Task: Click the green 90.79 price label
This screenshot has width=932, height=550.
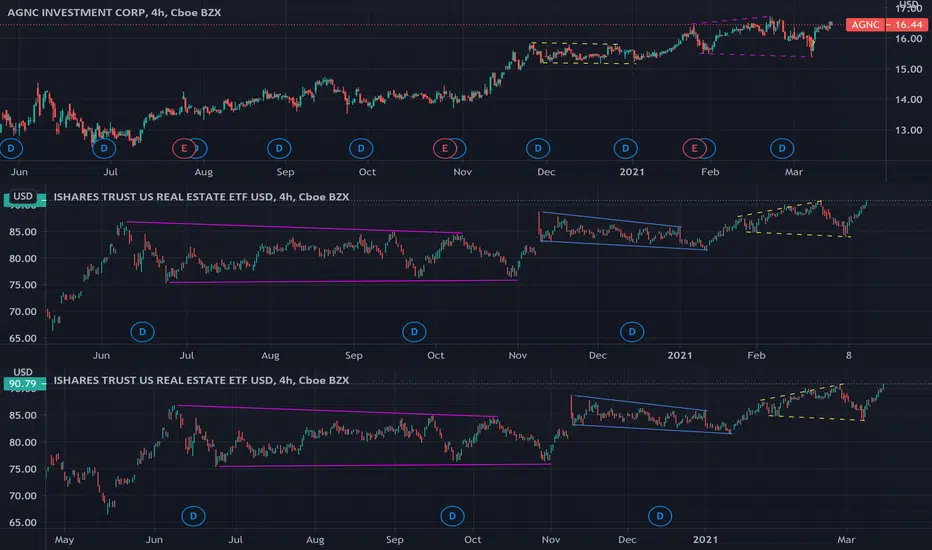Action: point(23,384)
